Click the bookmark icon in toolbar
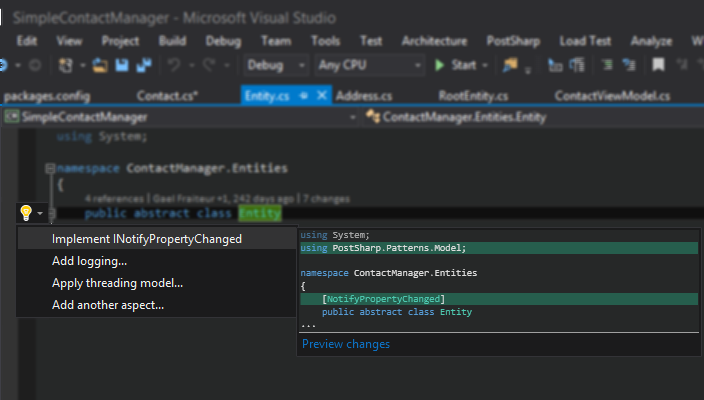Image resolution: width=704 pixels, height=400 pixels. 658,65
